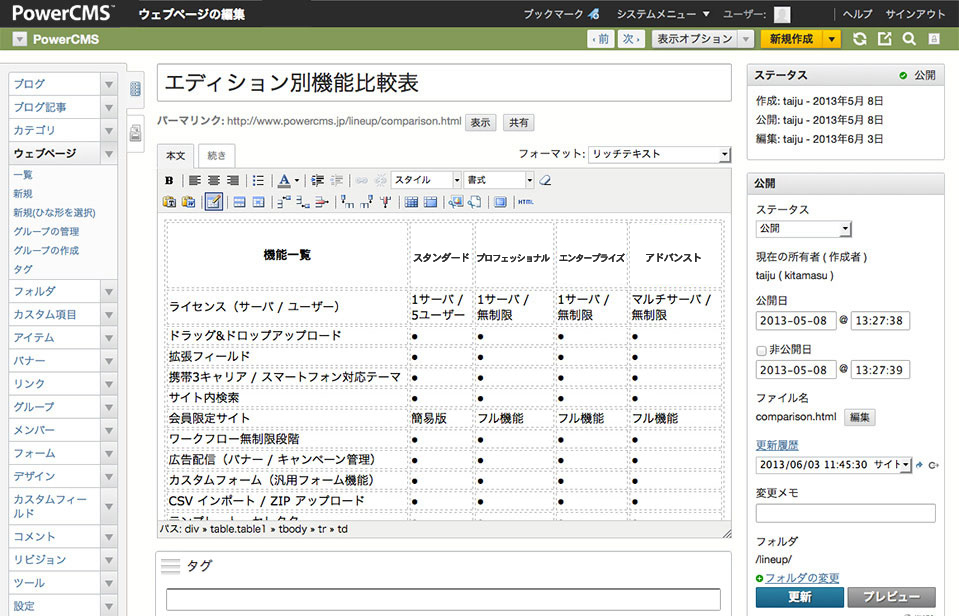Click the paste as plain text icon

169,202
